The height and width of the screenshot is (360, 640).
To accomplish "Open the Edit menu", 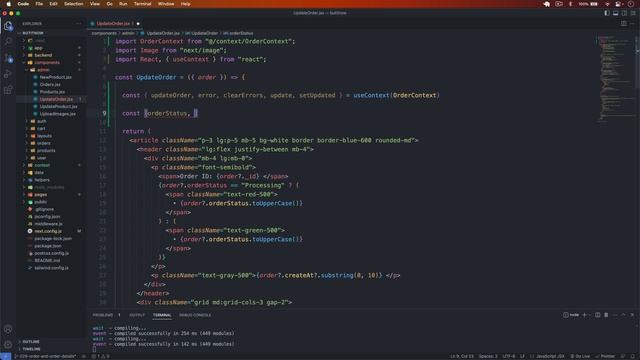I will 53,4.
